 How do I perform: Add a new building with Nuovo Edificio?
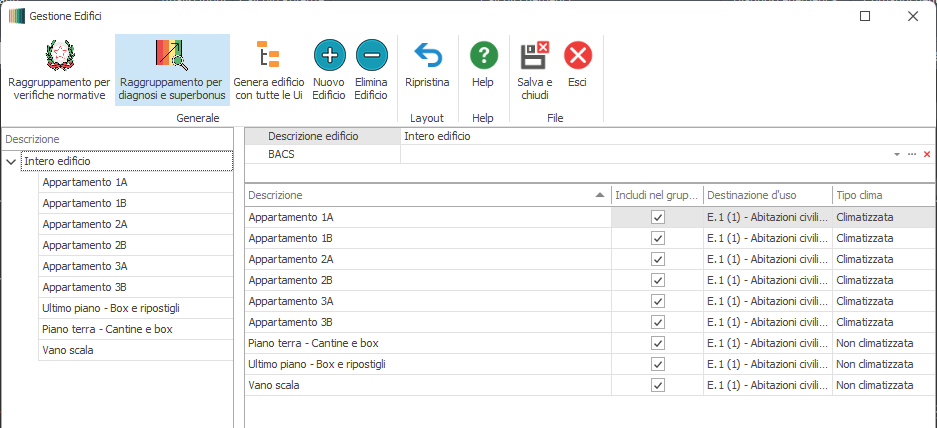(329, 56)
